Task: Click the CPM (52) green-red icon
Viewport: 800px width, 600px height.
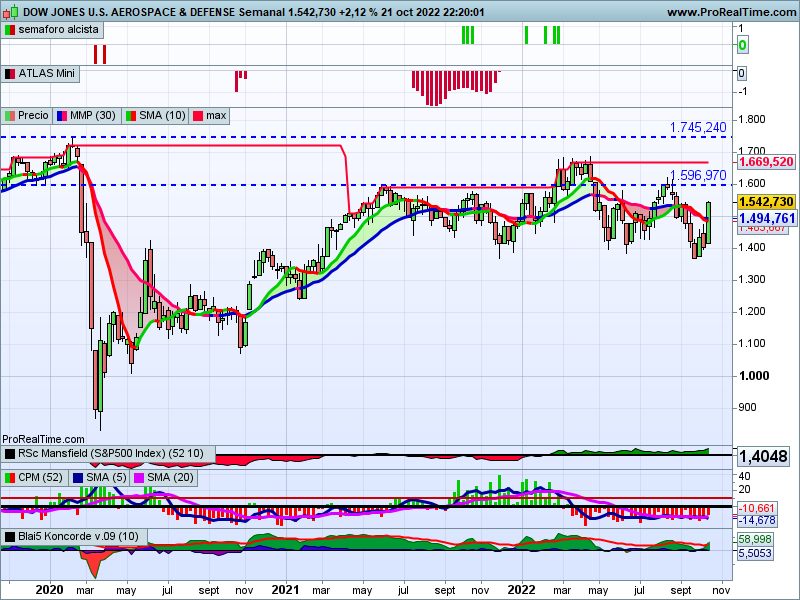Action: click(10, 478)
